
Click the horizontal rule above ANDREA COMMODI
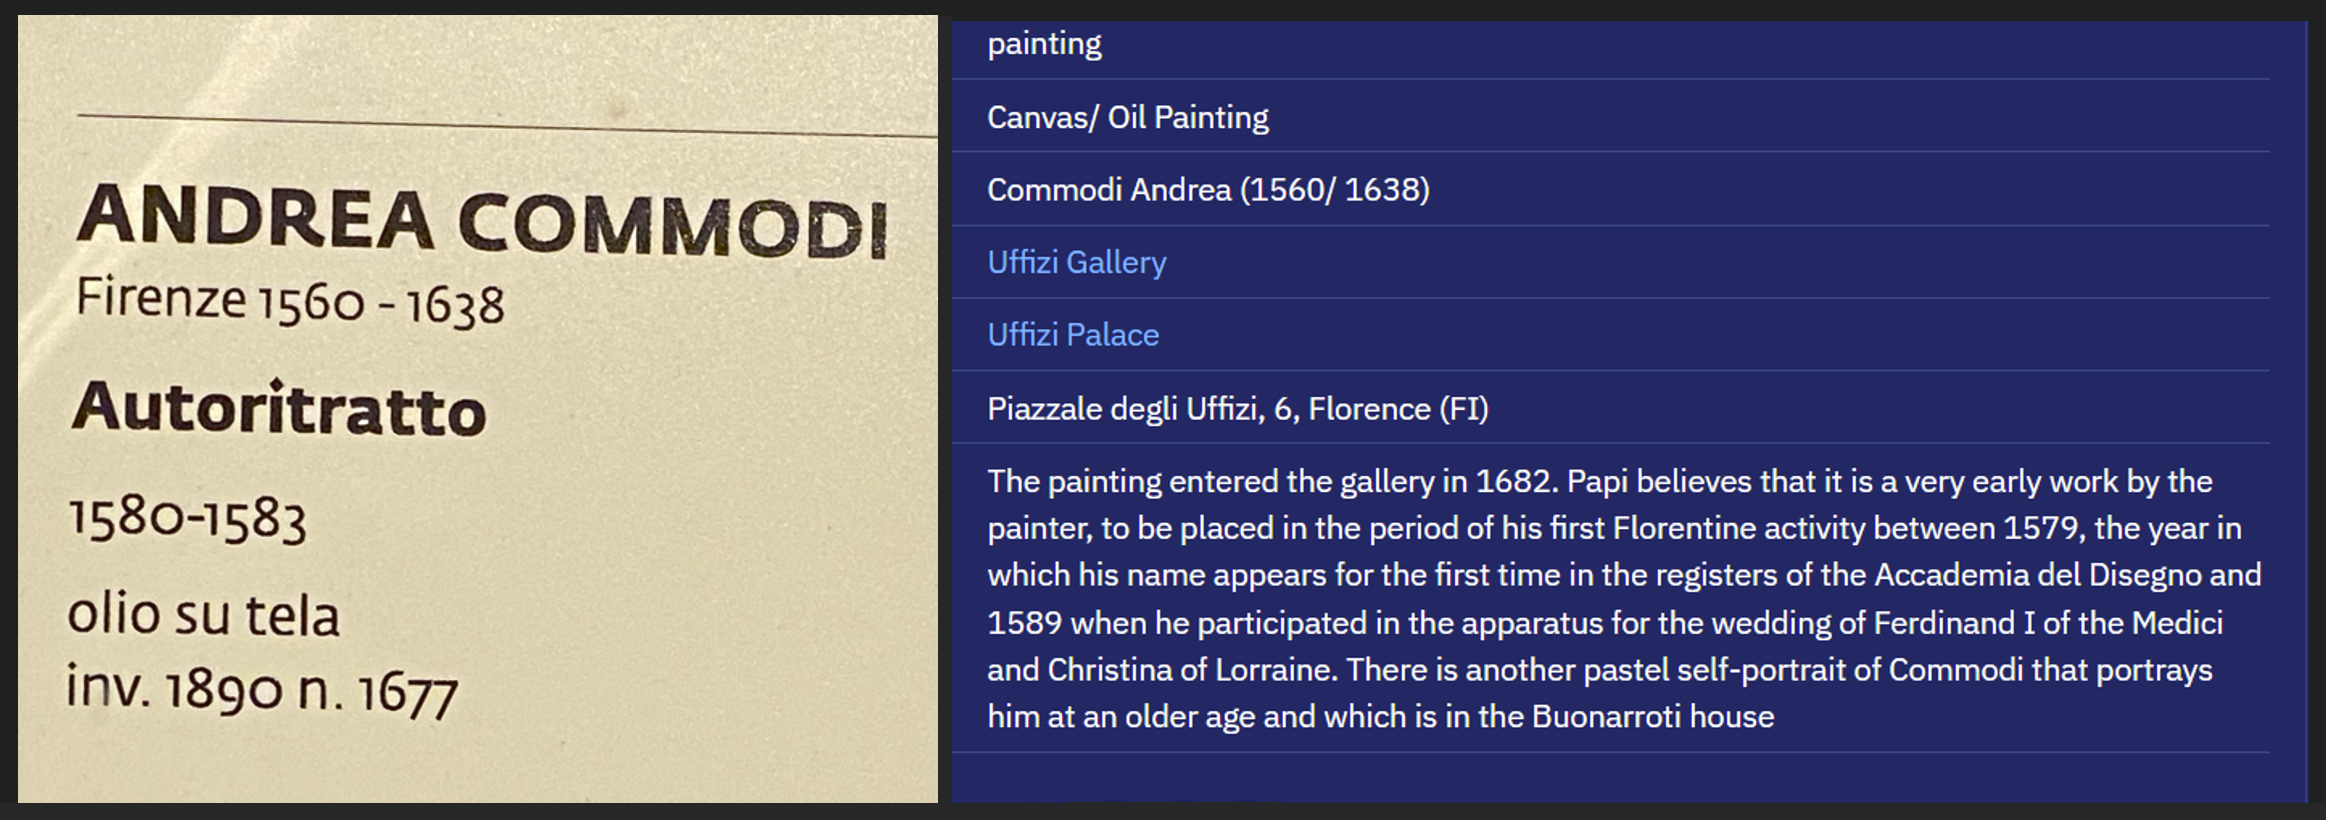(507, 125)
